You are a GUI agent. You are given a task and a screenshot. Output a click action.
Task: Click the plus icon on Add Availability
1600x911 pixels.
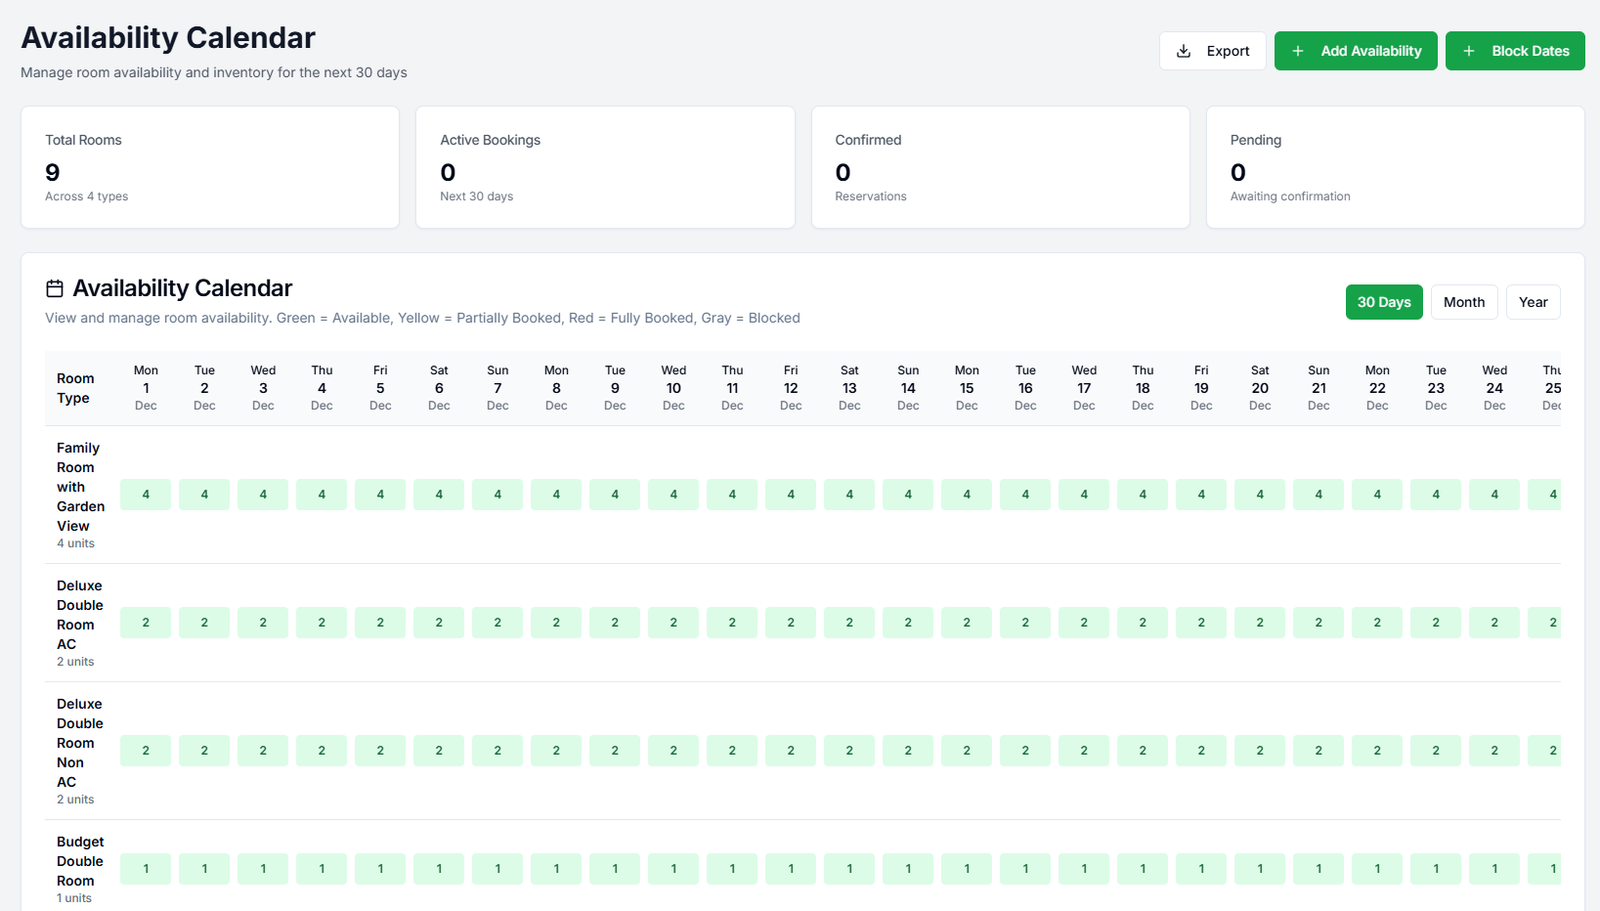coord(1298,51)
